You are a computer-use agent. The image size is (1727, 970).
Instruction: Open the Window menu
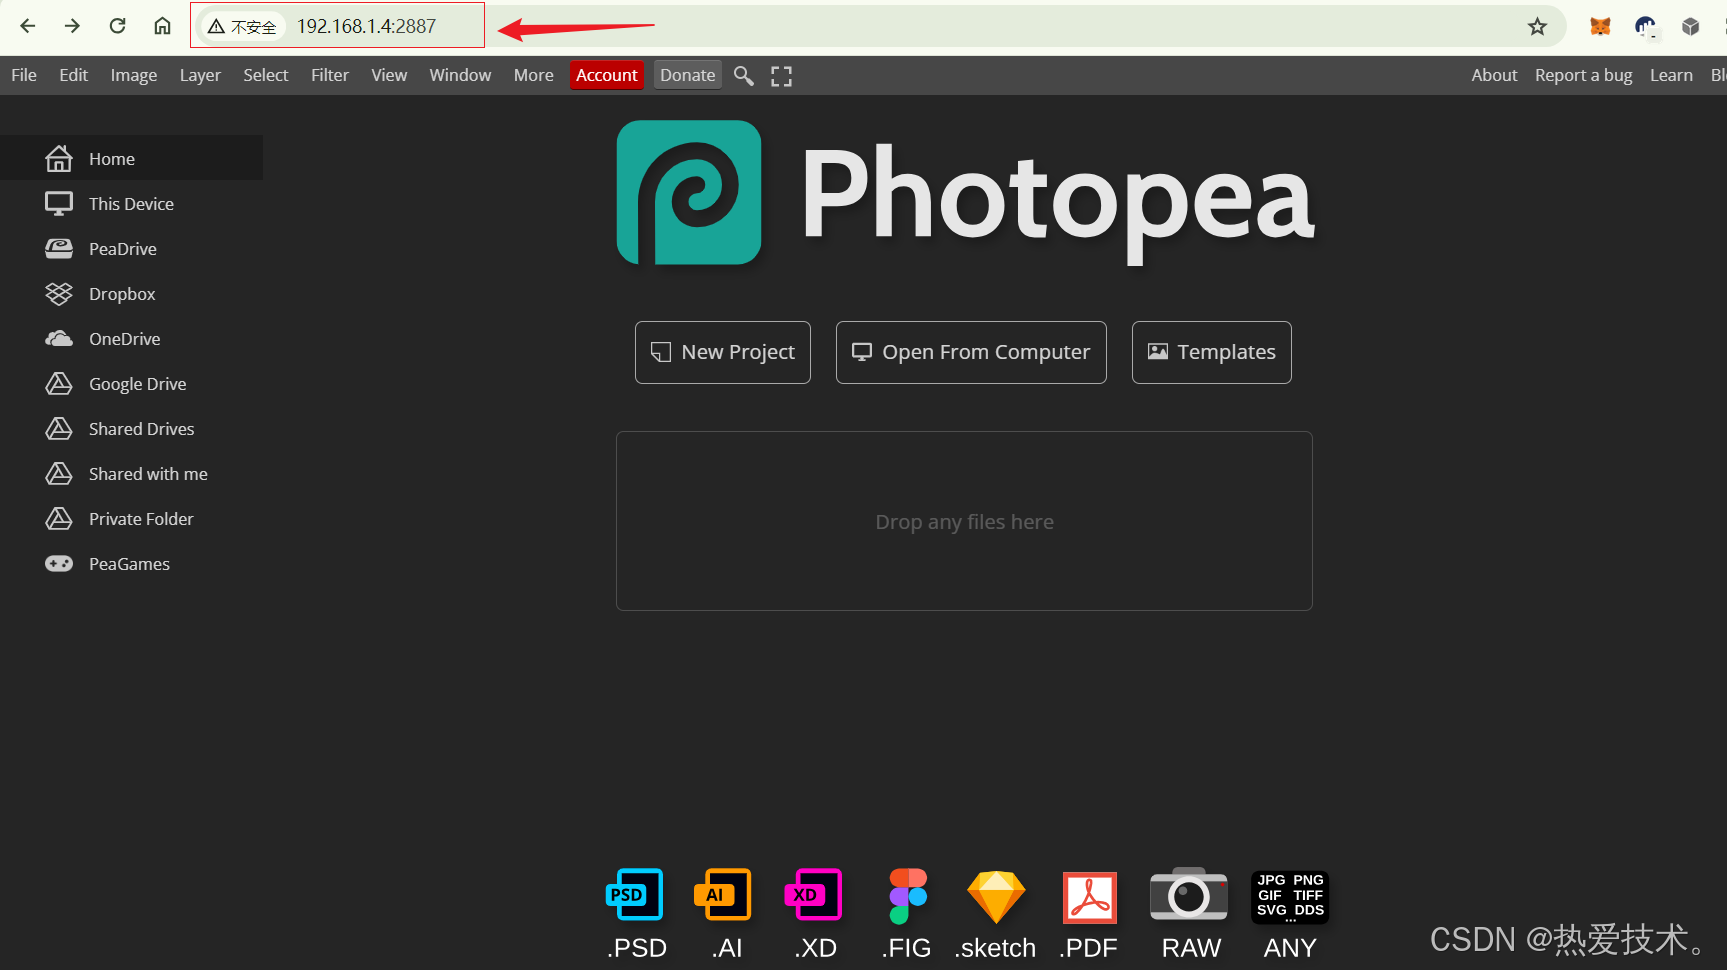(460, 75)
